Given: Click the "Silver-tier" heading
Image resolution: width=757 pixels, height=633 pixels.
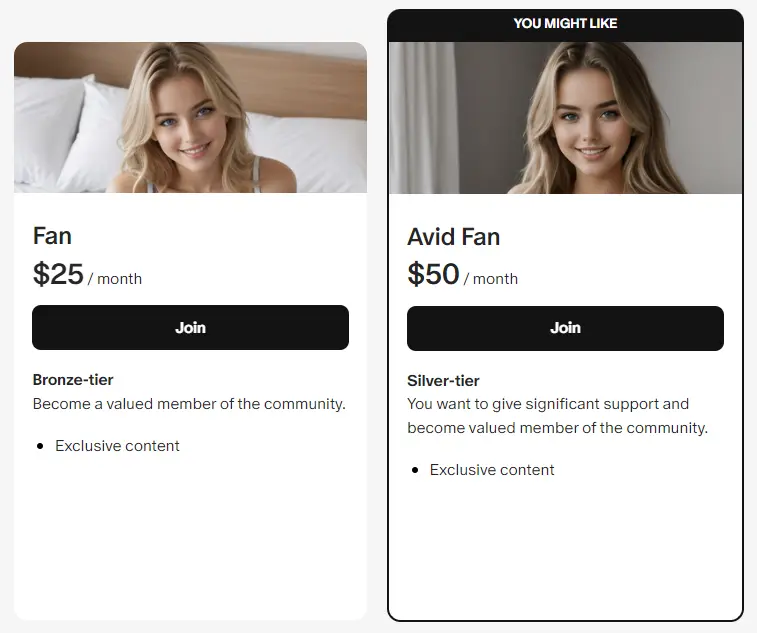Looking at the screenshot, I should pos(443,381).
